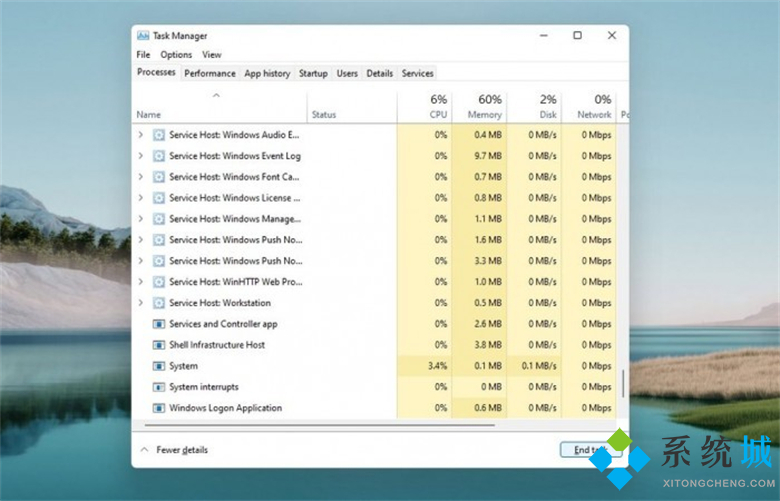Click the 0.4 MB memory value
The height and width of the screenshot is (501, 780).
[x=488, y=135]
